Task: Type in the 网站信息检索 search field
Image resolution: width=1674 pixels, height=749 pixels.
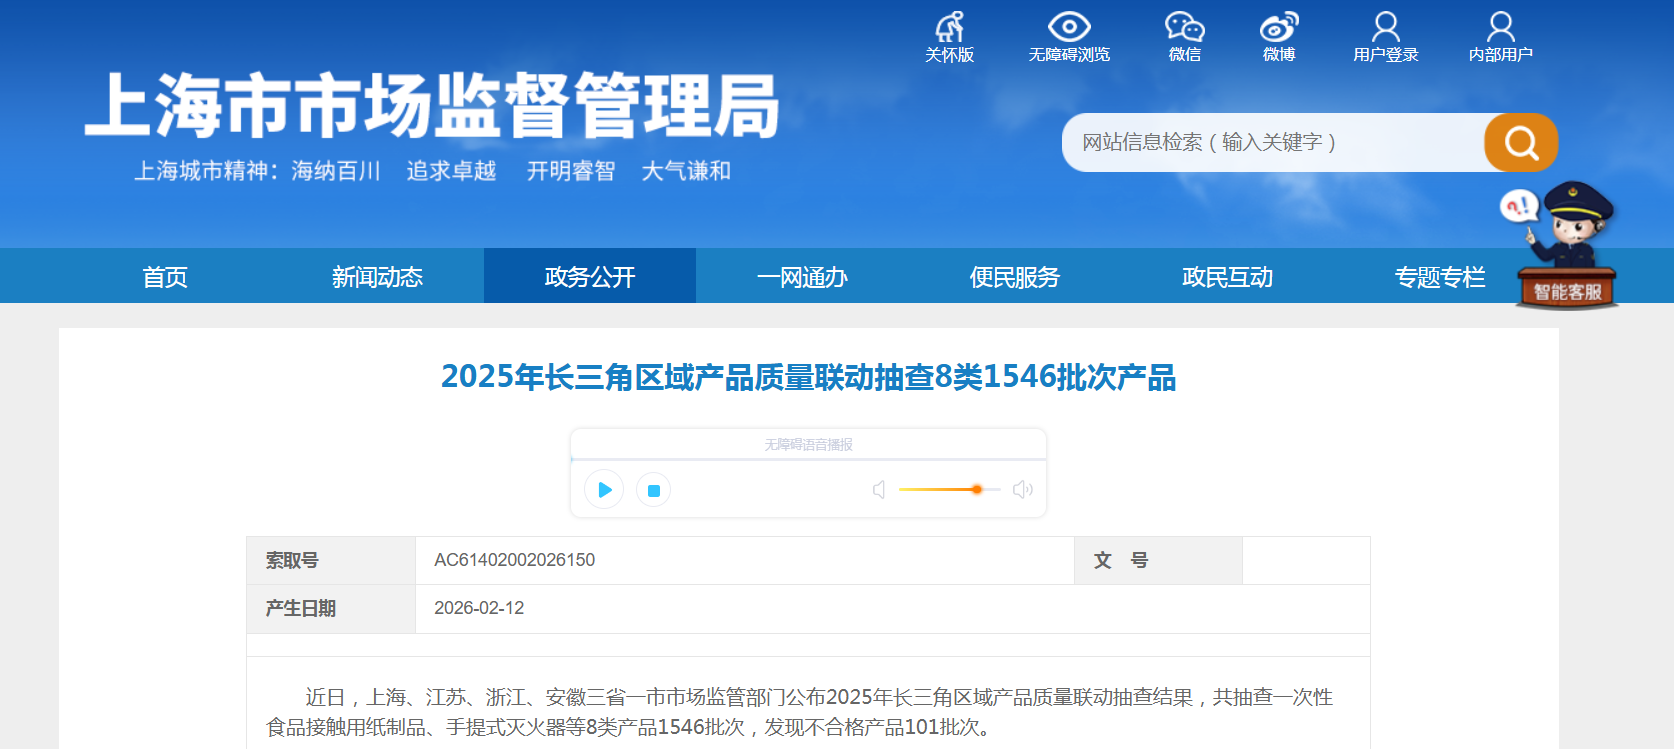Action: tap(1270, 143)
